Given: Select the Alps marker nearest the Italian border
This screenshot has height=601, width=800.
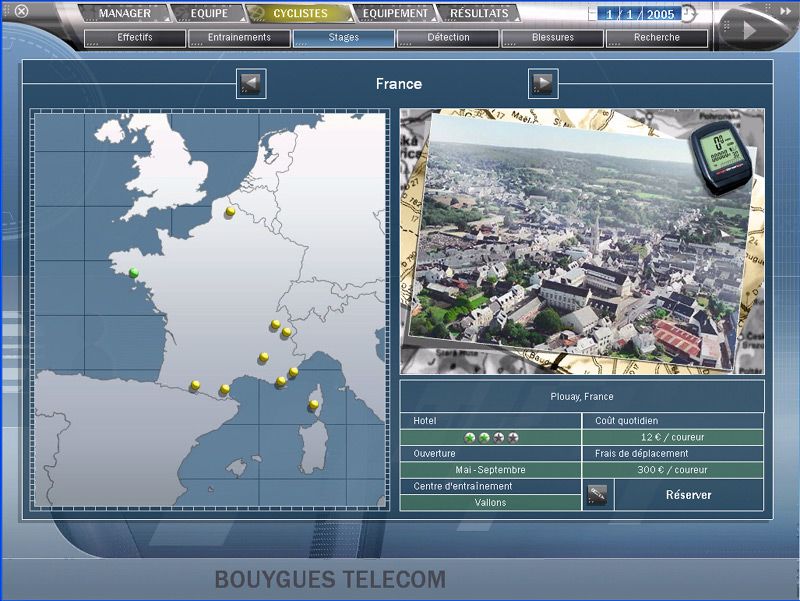Looking at the screenshot, I should 287,332.
